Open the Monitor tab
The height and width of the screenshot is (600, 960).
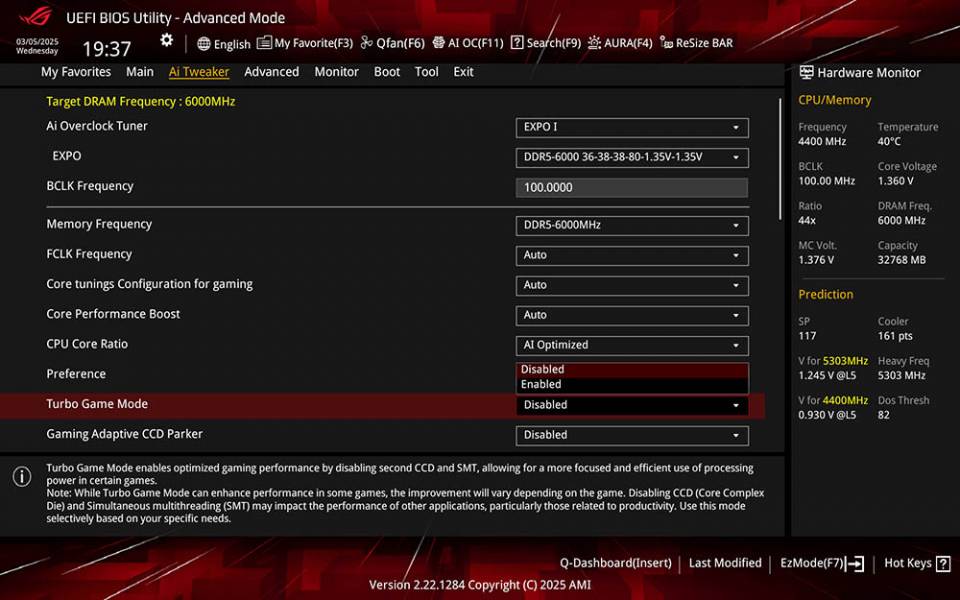coord(336,72)
